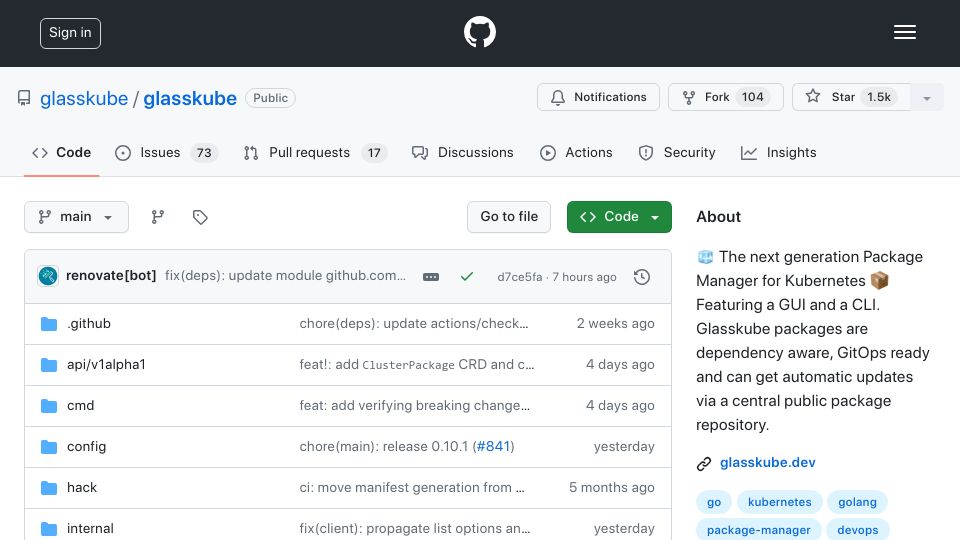This screenshot has height=540, width=960.
Task: Visit the glasskube.dev website link
Action: pos(768,462)
